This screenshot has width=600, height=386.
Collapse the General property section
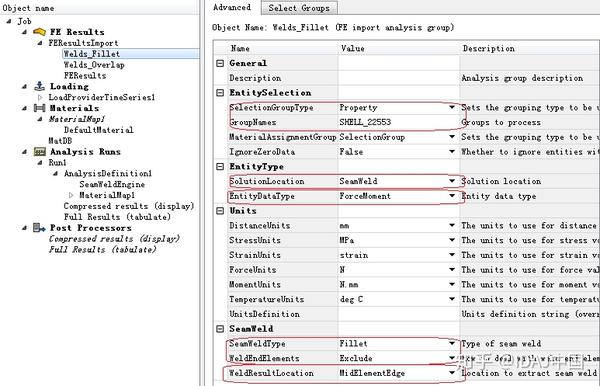[220, 63]
